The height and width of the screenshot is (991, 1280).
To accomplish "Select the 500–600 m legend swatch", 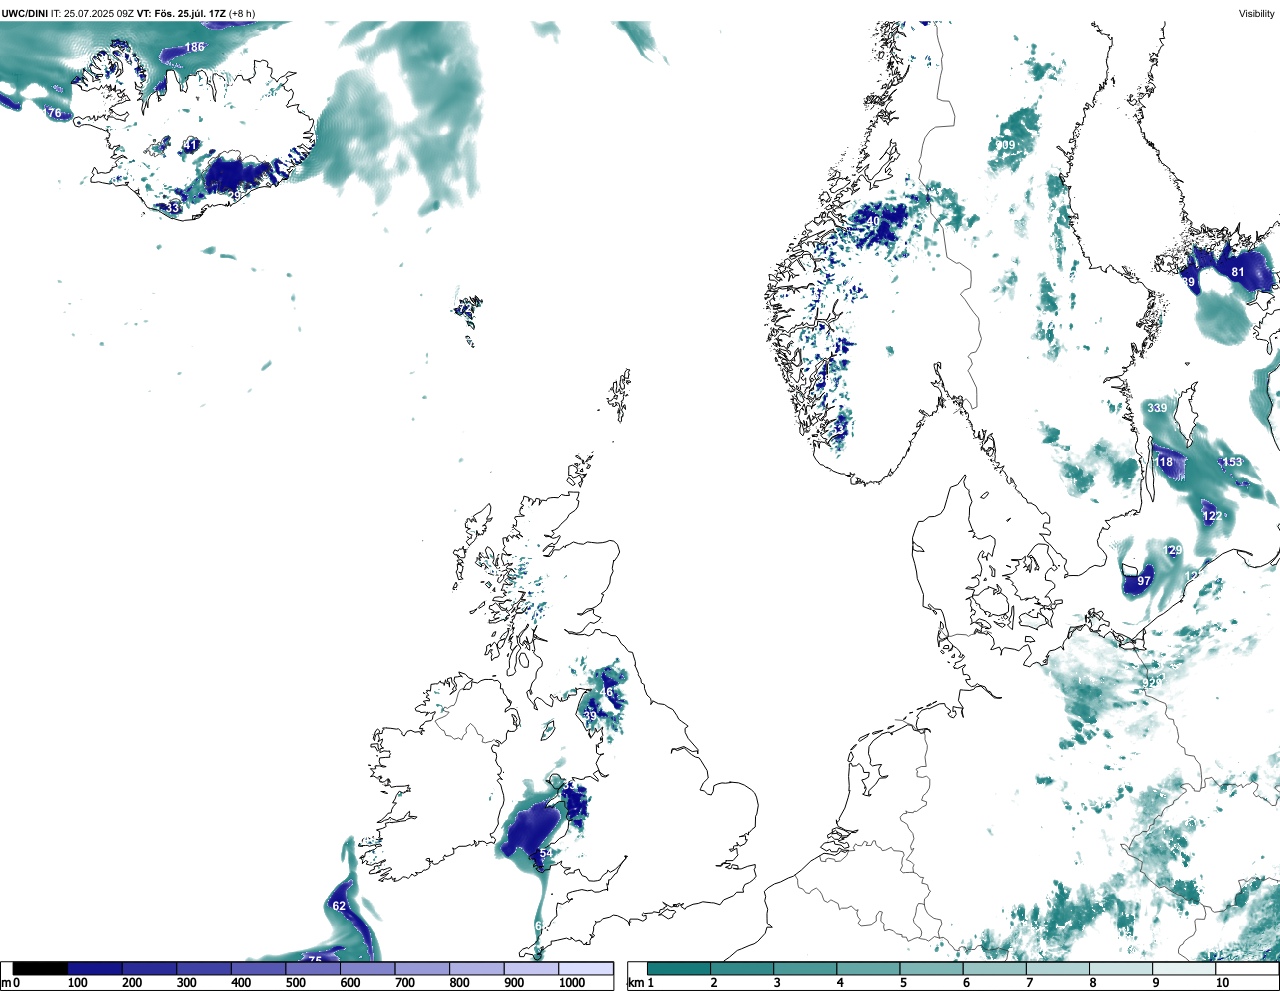I will [313, 968].
